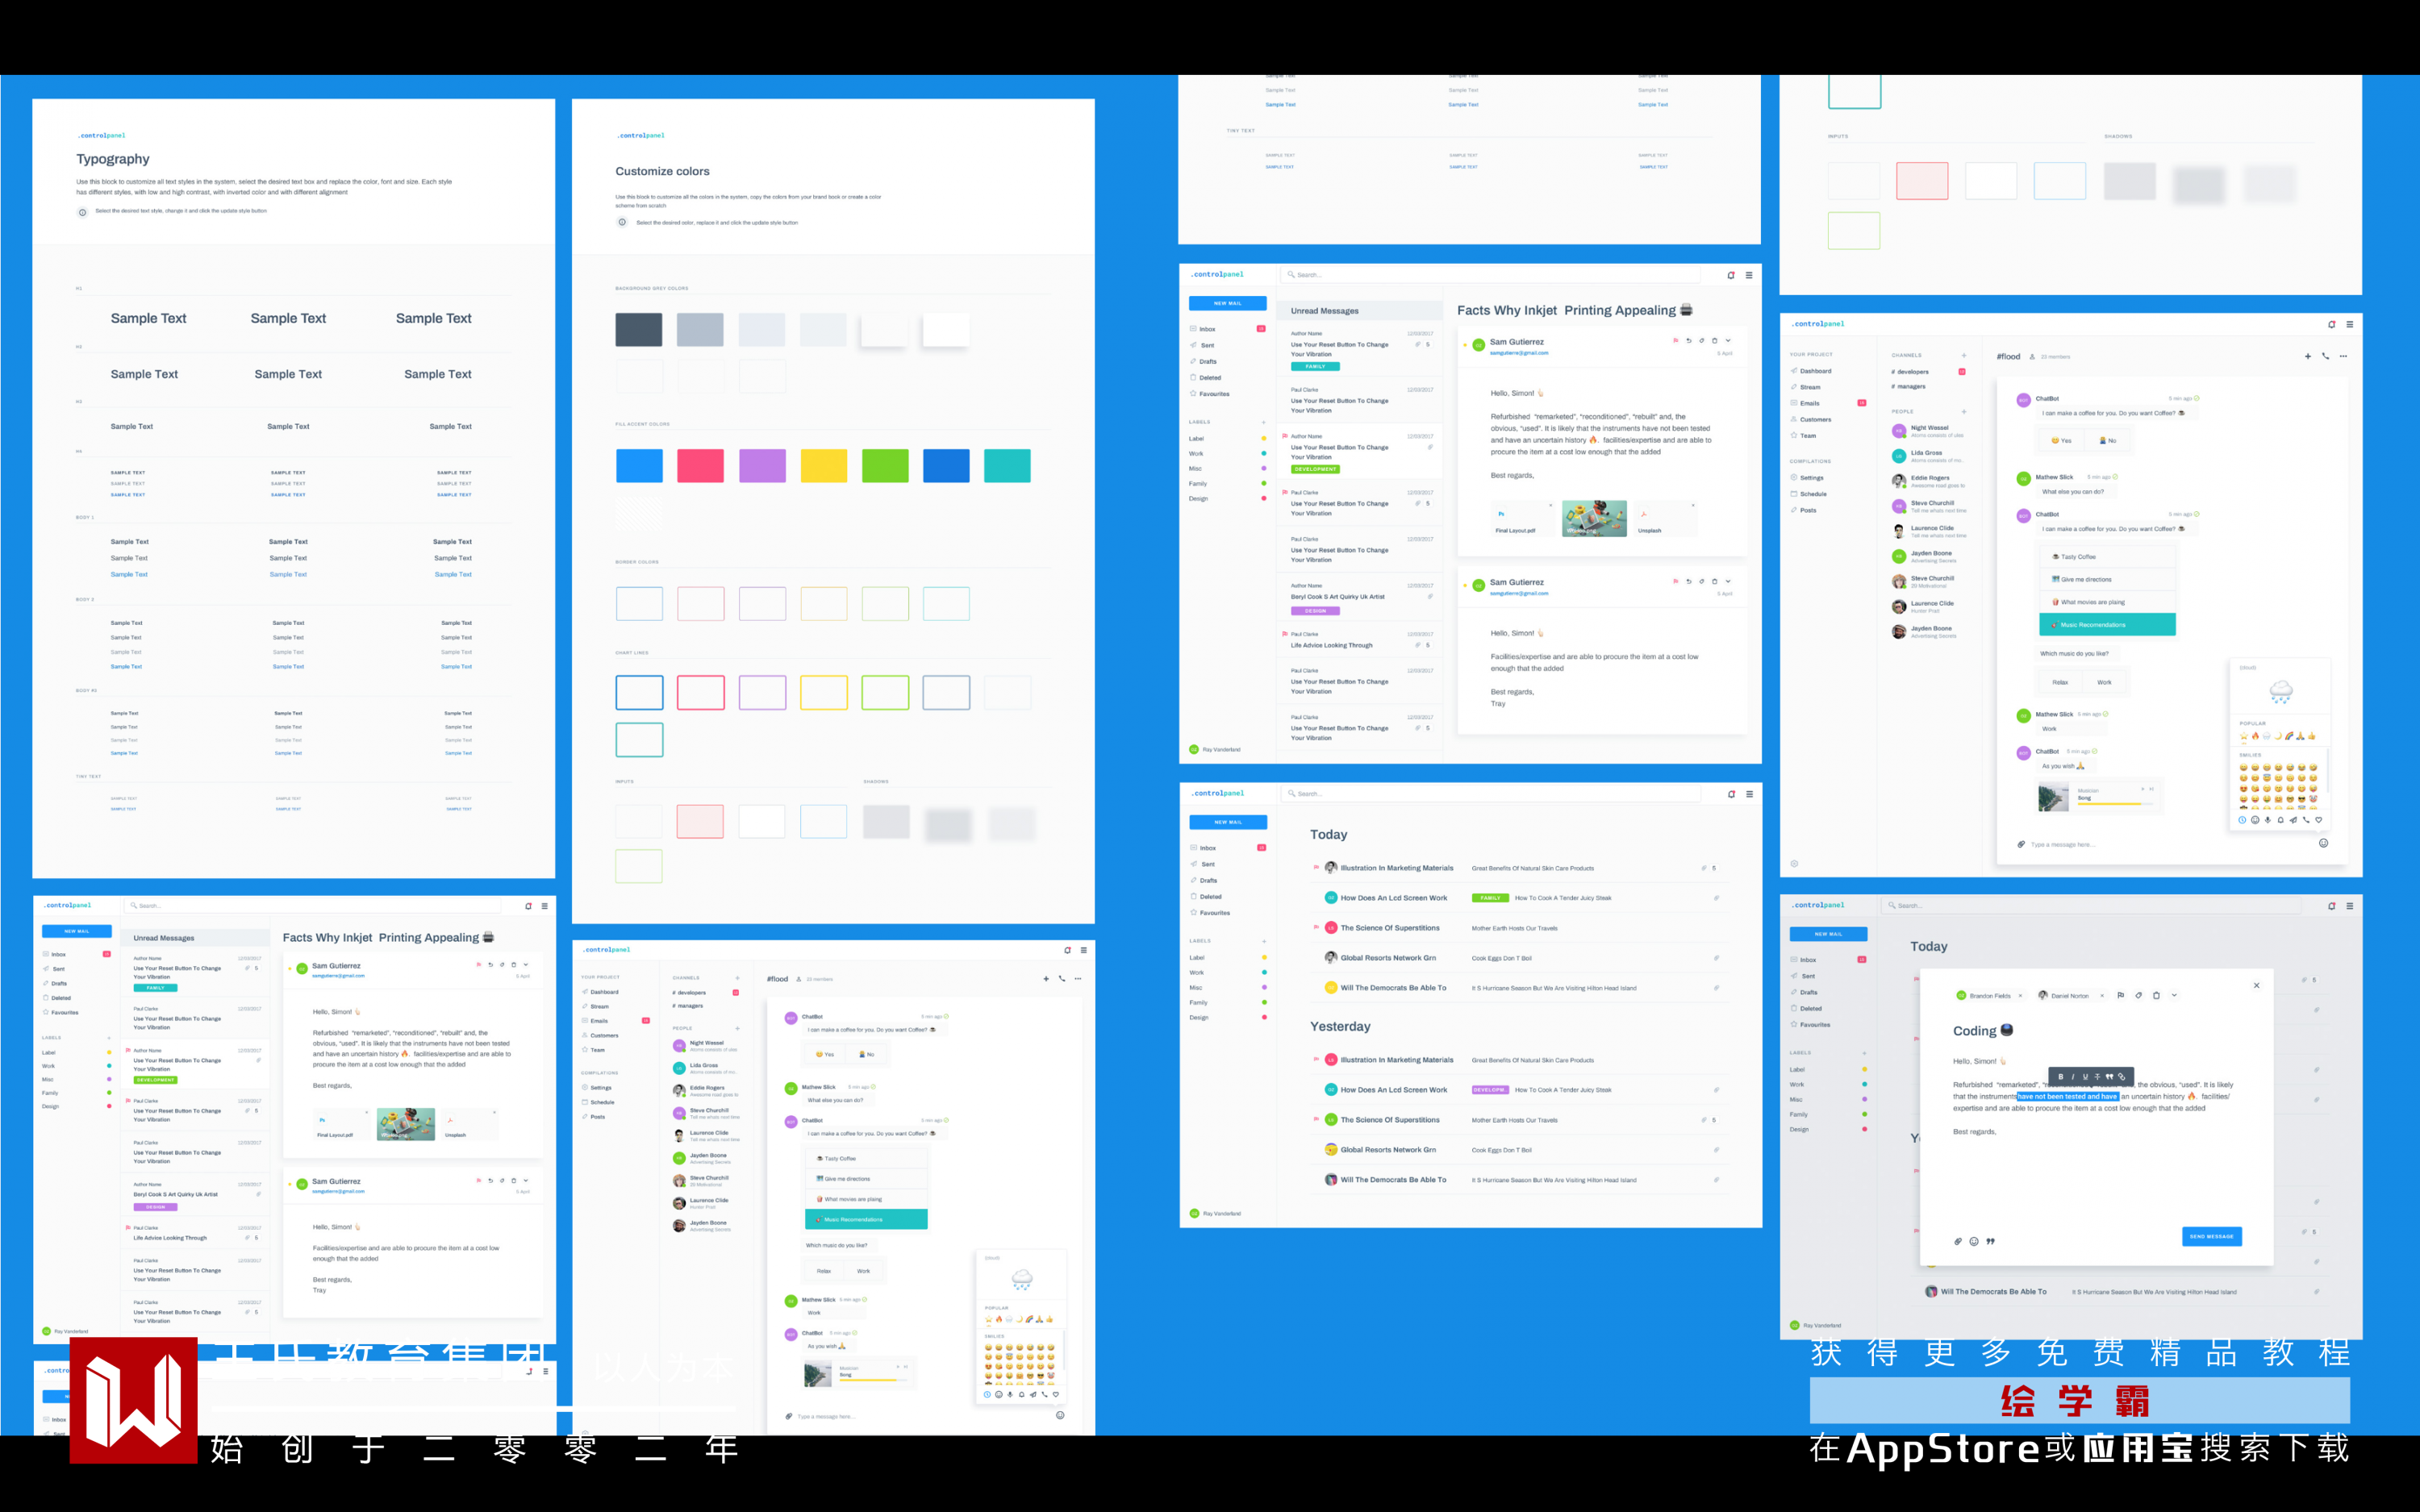Image resolution: width=2420 pixels, height=1512 pixels.
Task: Click plus next to PEOPLE in right chat
Action: [x=1964, y=411]
